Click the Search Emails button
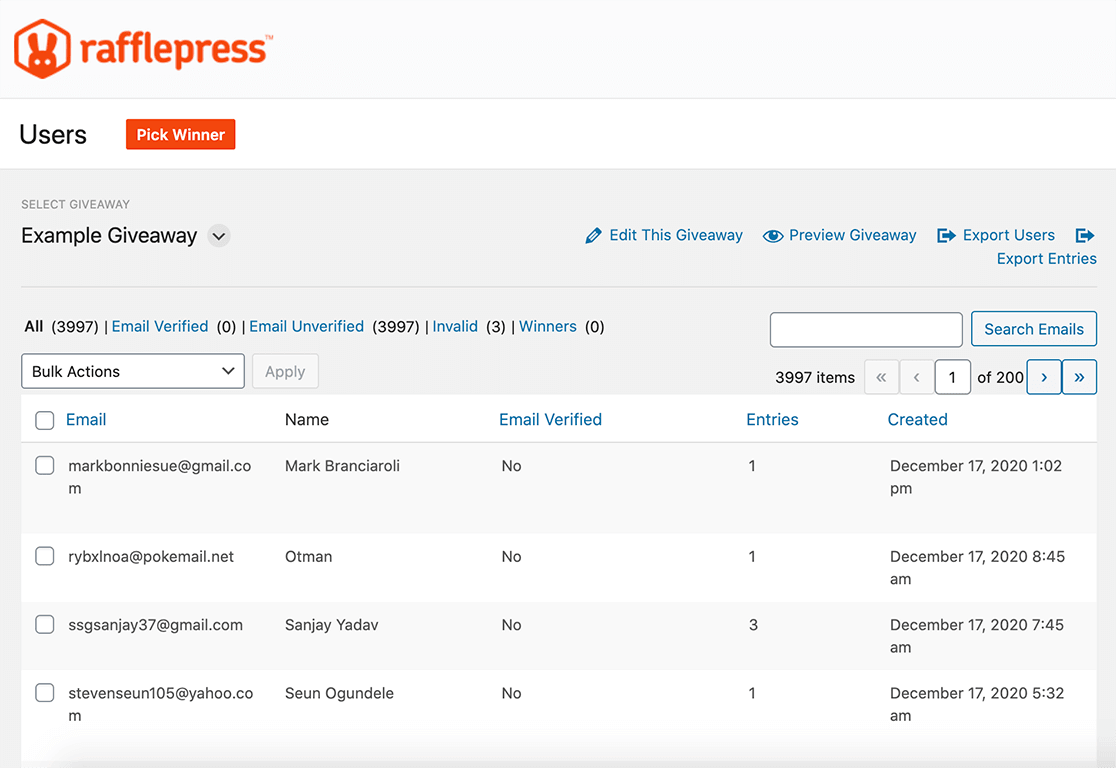Image resolution: width=1116 pixels, height=768 pixels. pos(1033,329)
